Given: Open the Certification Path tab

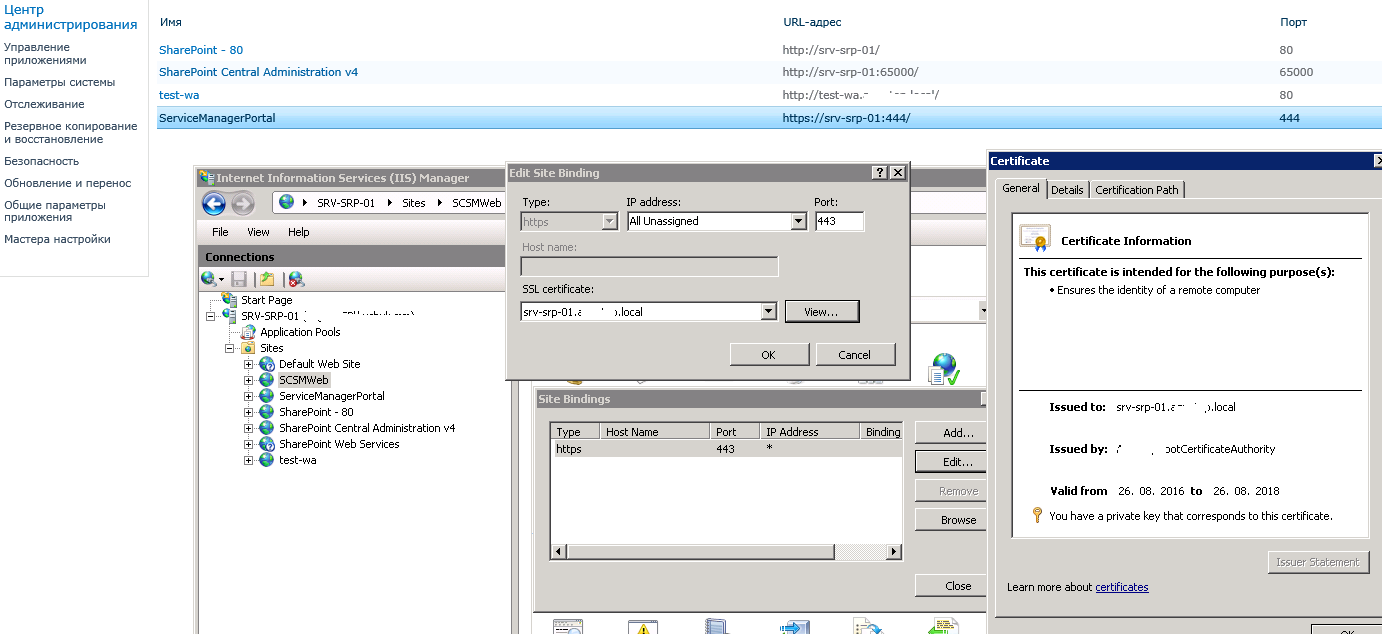Looking at the screenshot, I should [x=1137, y=190].
